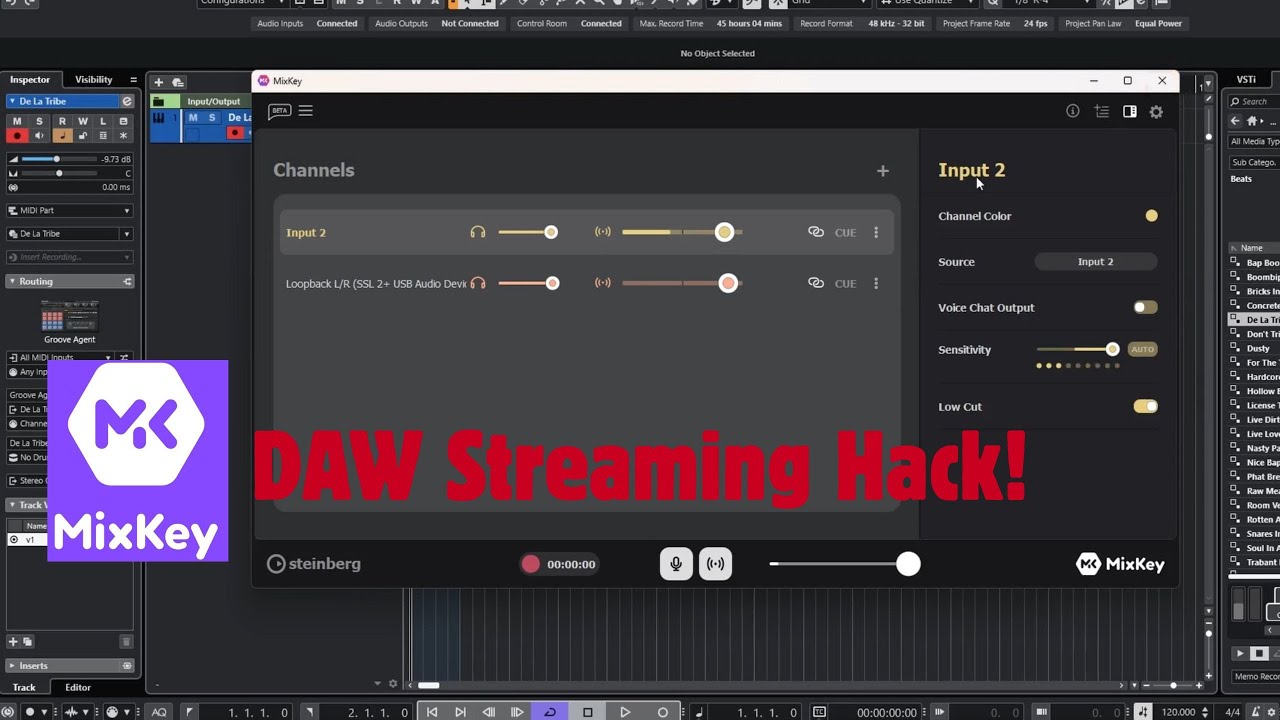Click the transport Play button

(x=625, y=712)
